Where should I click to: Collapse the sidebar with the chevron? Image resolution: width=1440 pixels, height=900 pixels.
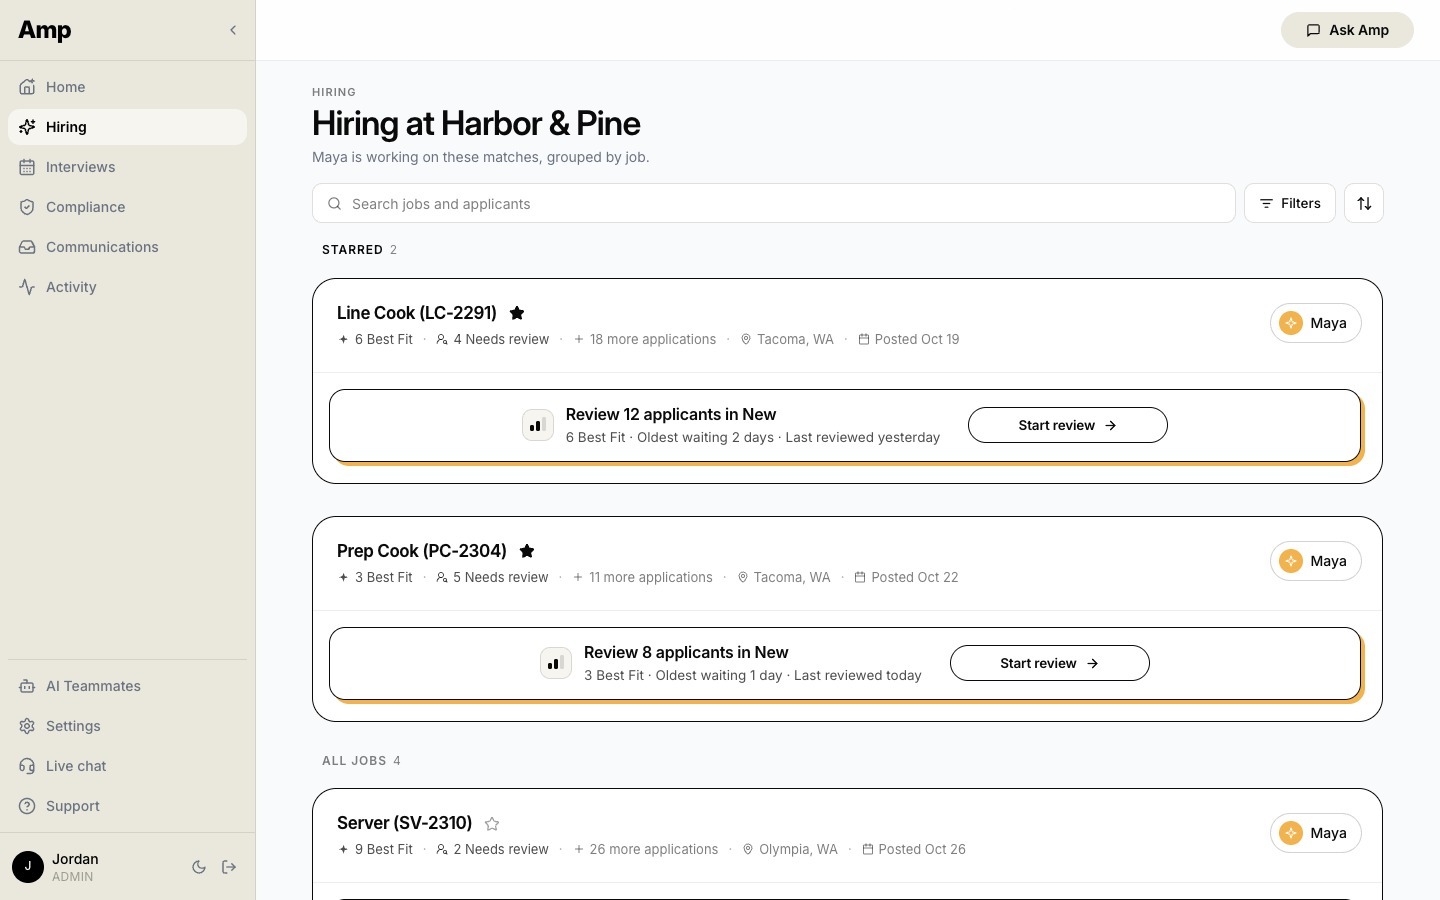coord(233,30)
